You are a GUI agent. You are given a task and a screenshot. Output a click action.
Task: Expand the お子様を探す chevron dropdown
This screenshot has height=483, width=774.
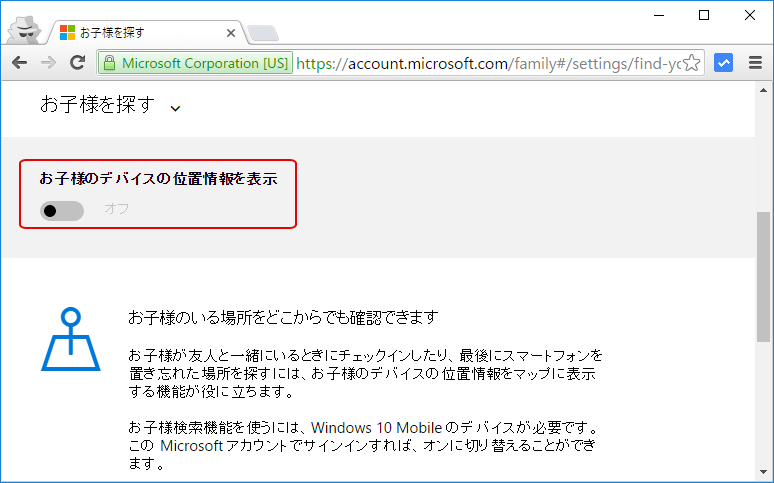pyautogui.click(x=175, y=108)
